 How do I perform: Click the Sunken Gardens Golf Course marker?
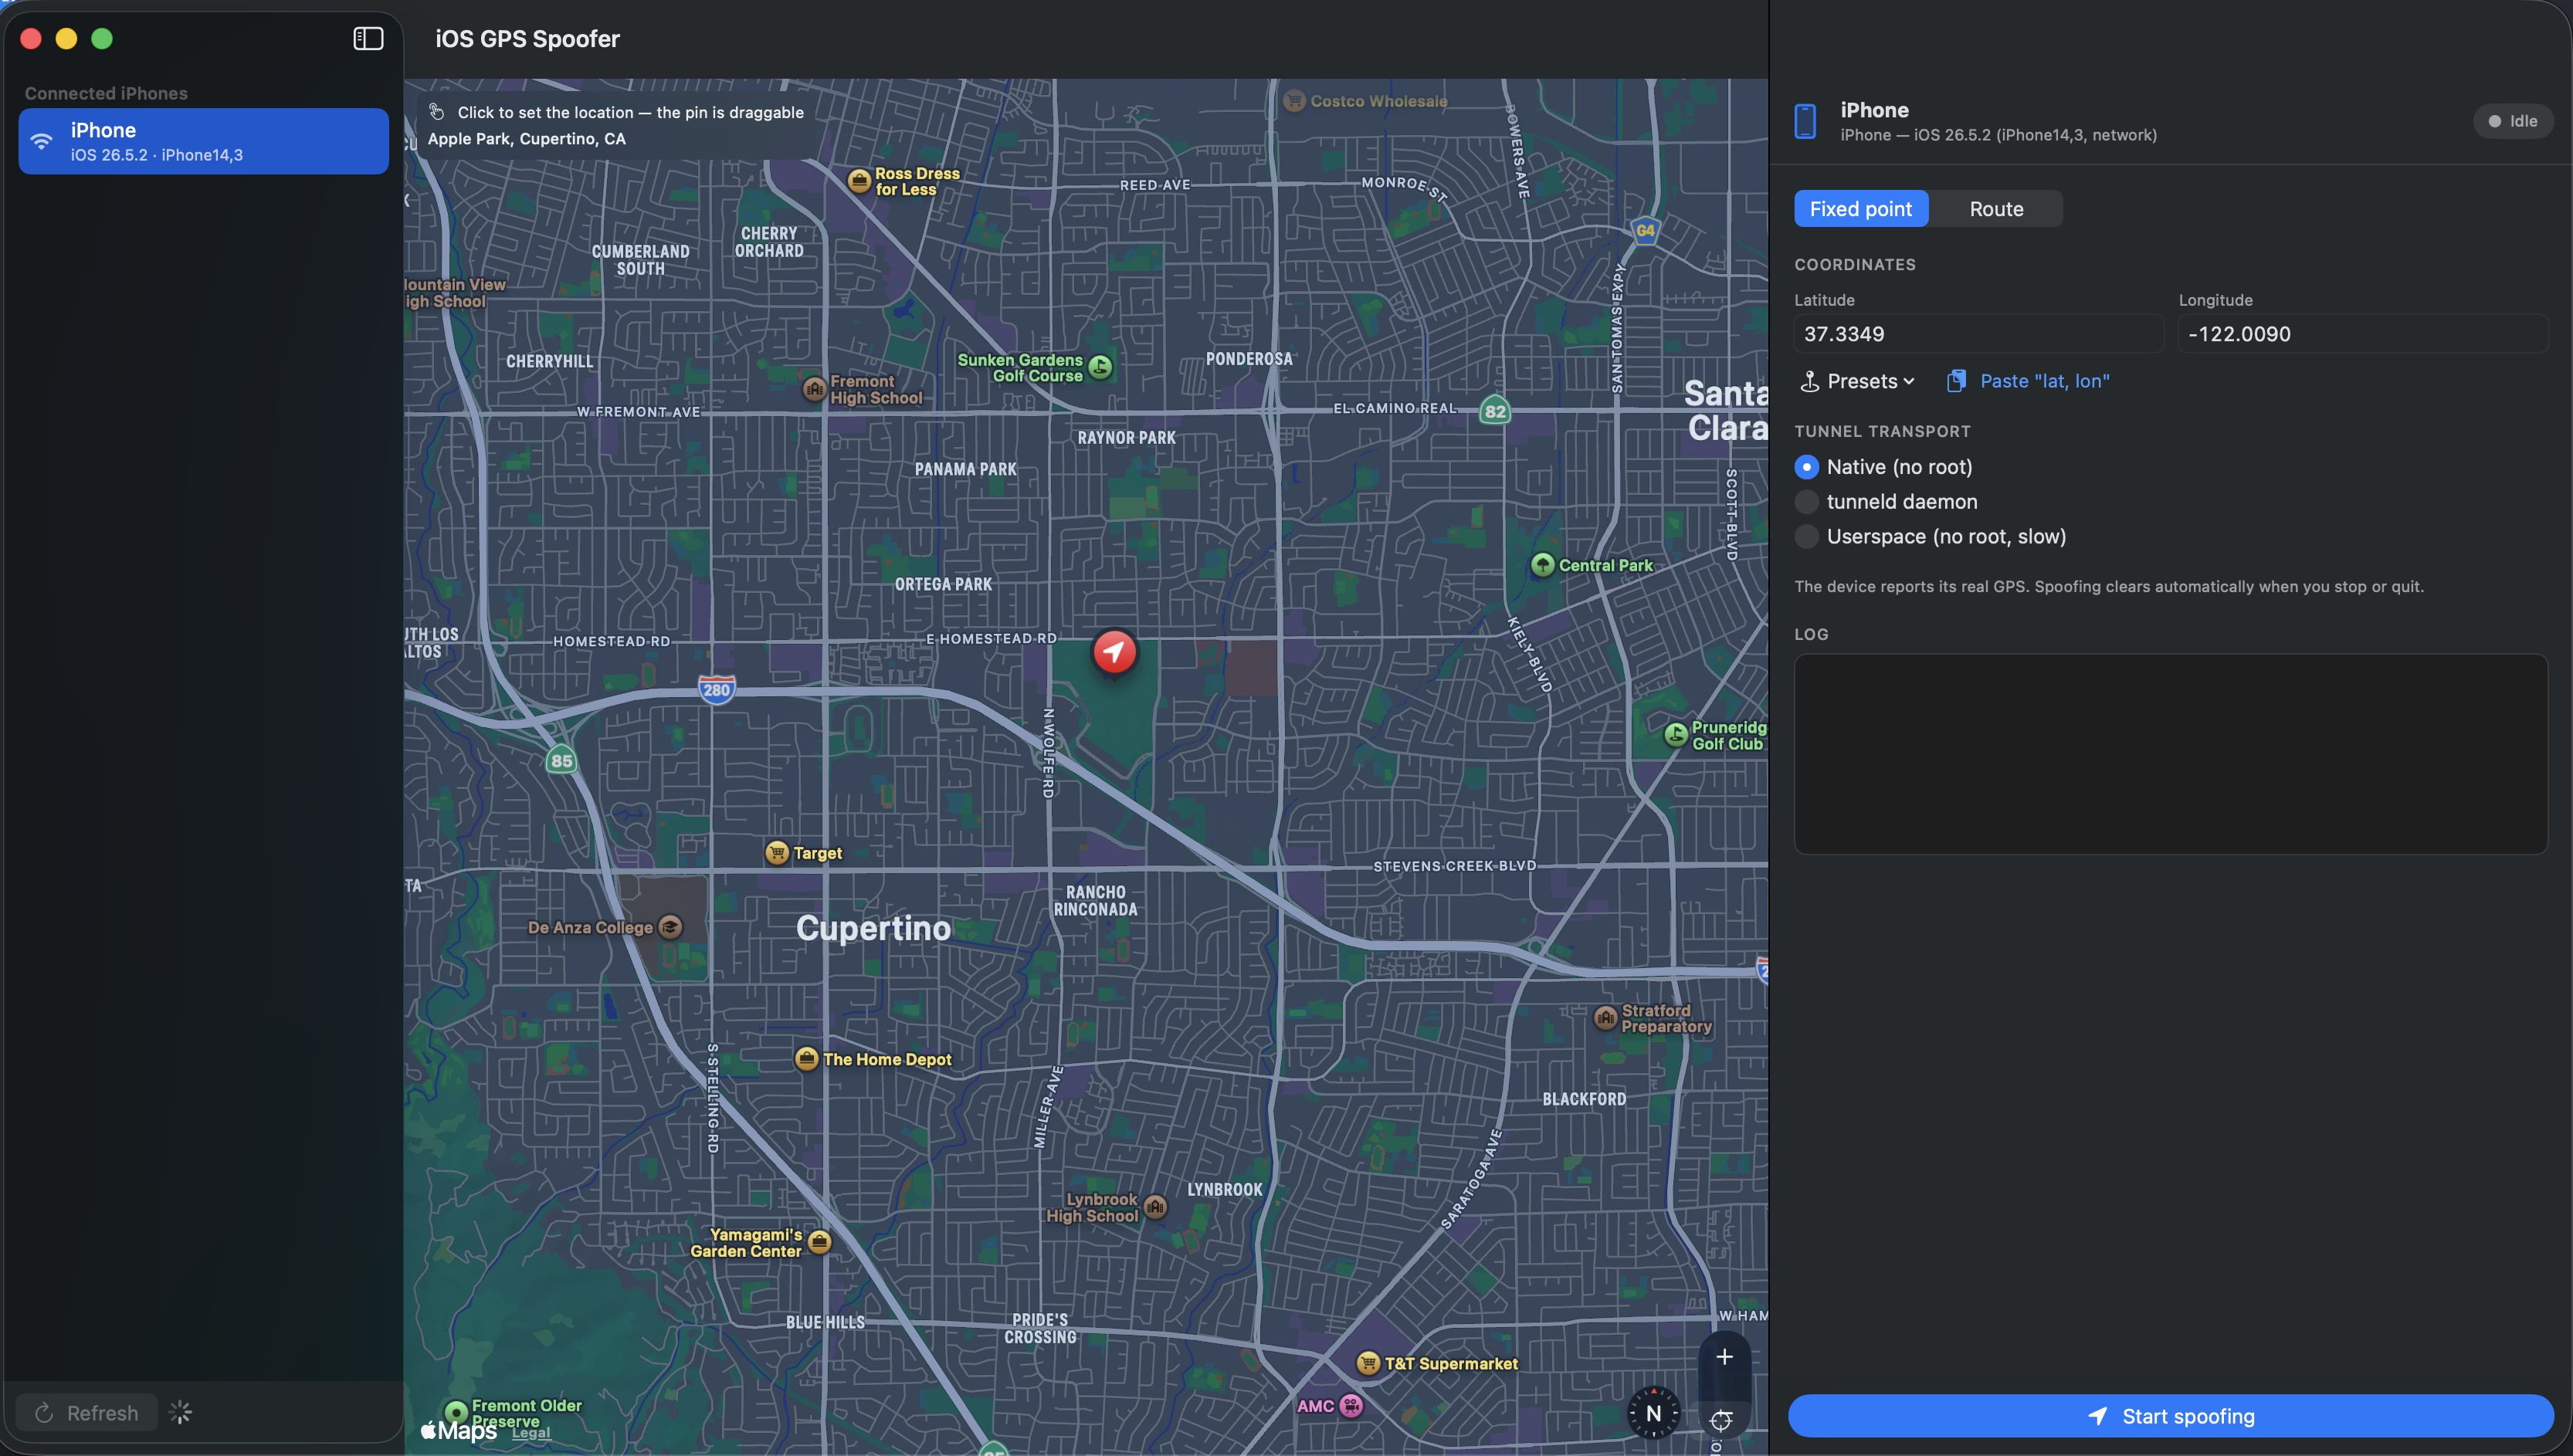click(x=1100, y=367)
